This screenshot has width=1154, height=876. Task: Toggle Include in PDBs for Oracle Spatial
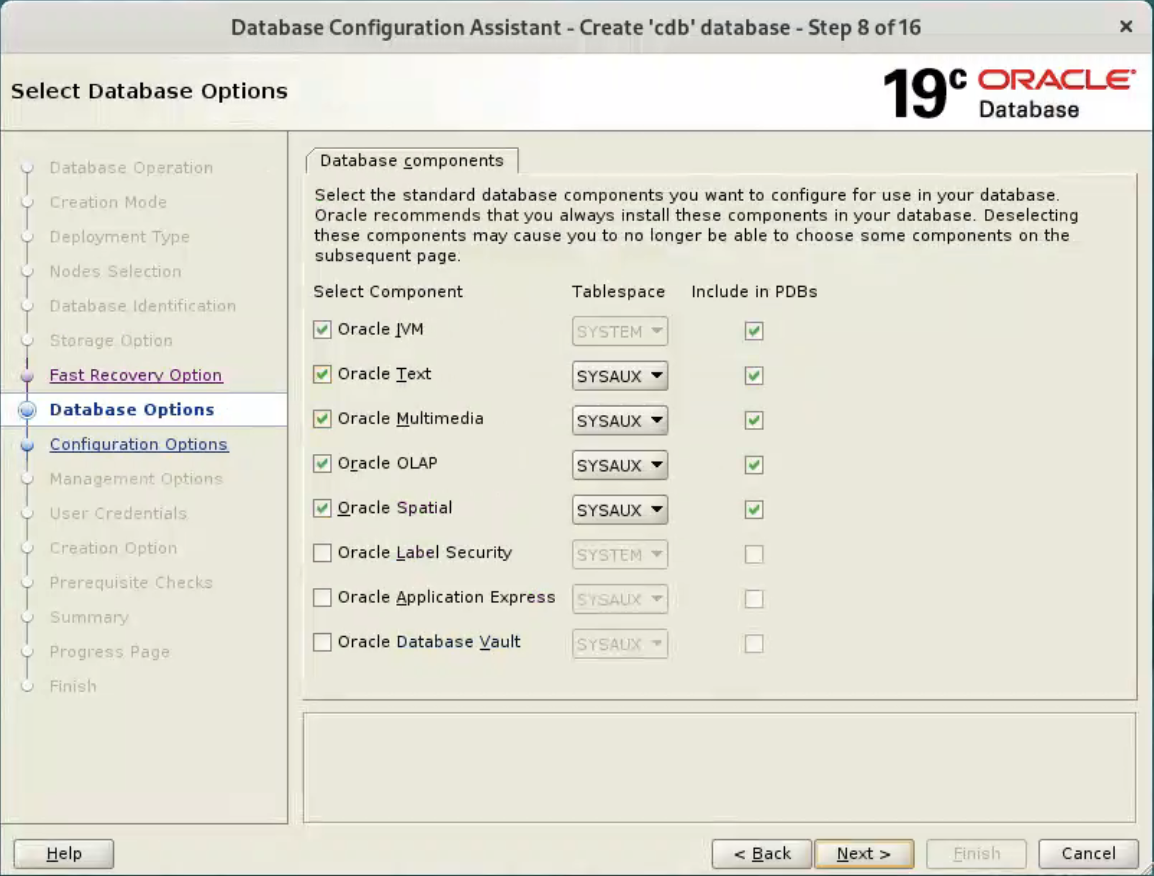point(754,509)
